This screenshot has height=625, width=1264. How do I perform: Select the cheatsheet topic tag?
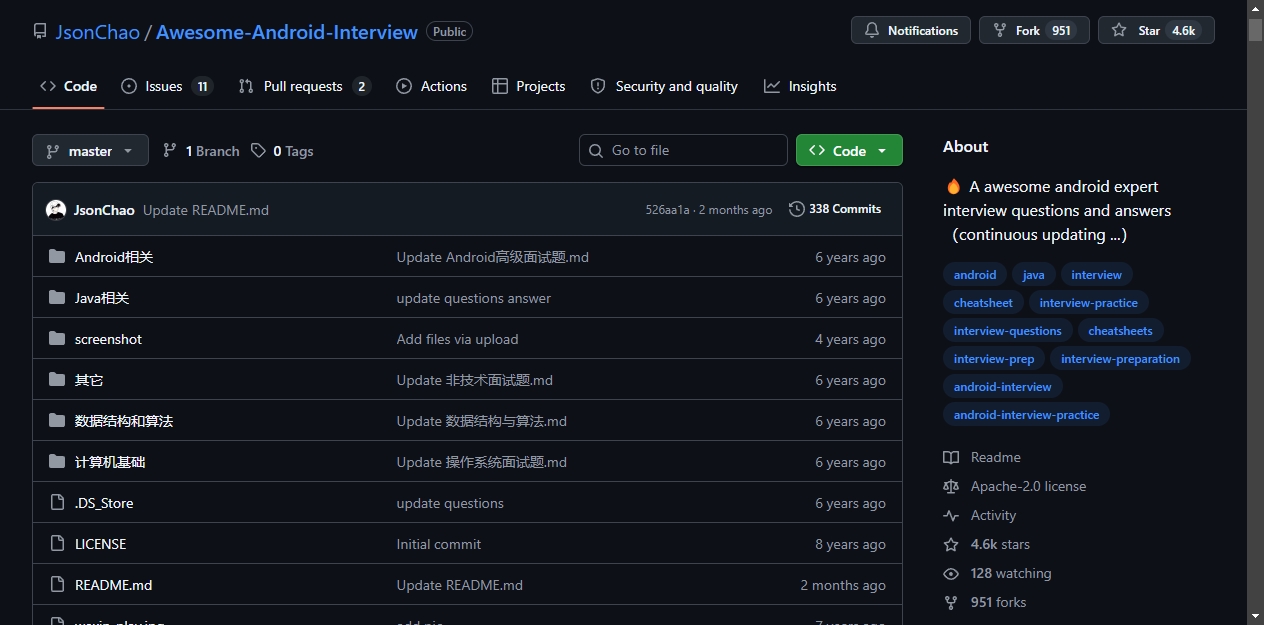[x=983, y=303]
